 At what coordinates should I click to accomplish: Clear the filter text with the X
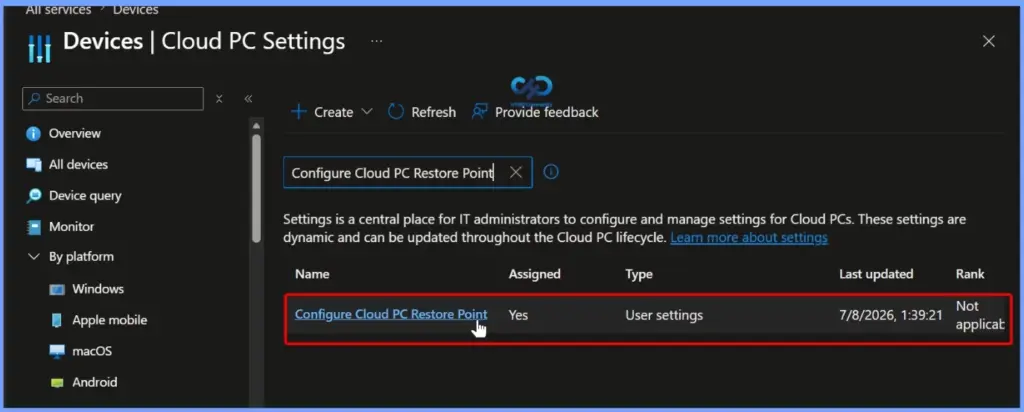516,172
